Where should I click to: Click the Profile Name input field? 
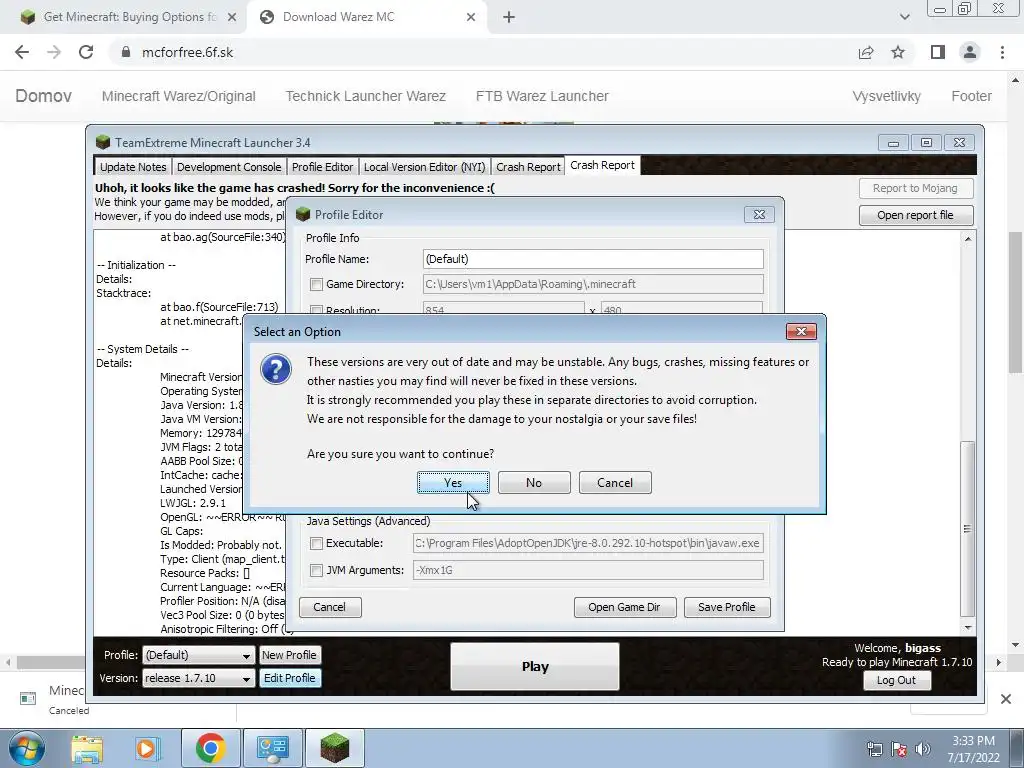click(x=593, y=259)
